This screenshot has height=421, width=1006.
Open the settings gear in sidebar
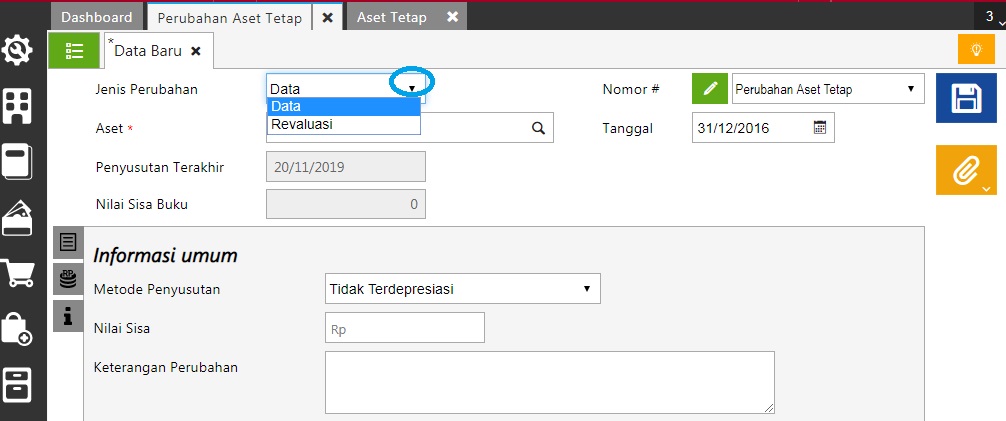click(x=19, y=49)
